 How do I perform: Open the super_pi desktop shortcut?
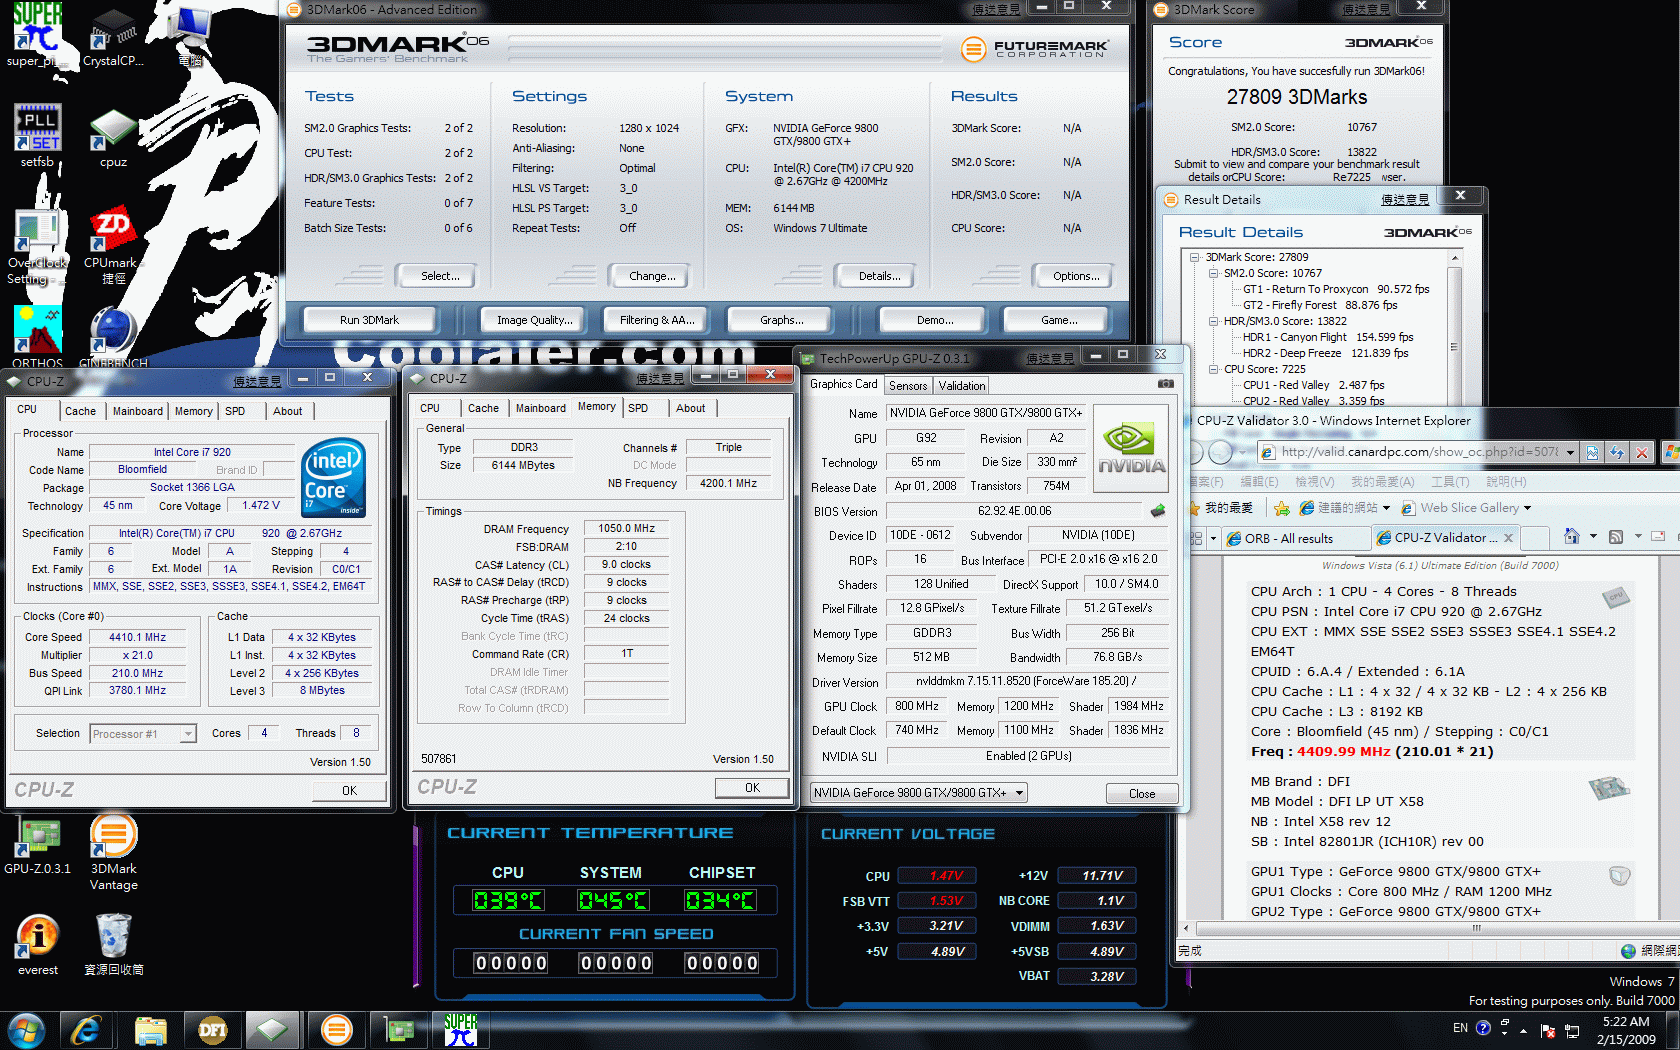(x=37, y=35)
